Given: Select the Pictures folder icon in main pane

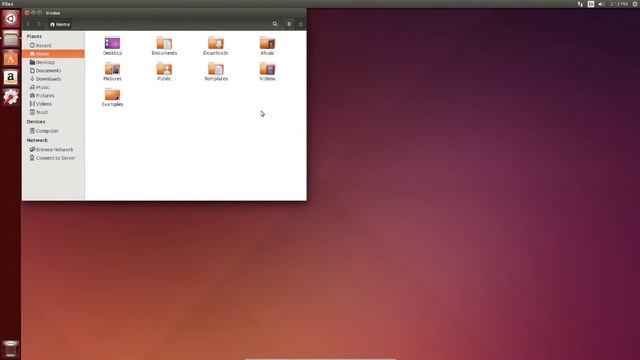Looking at the screenshot, I should coord(112,69).
